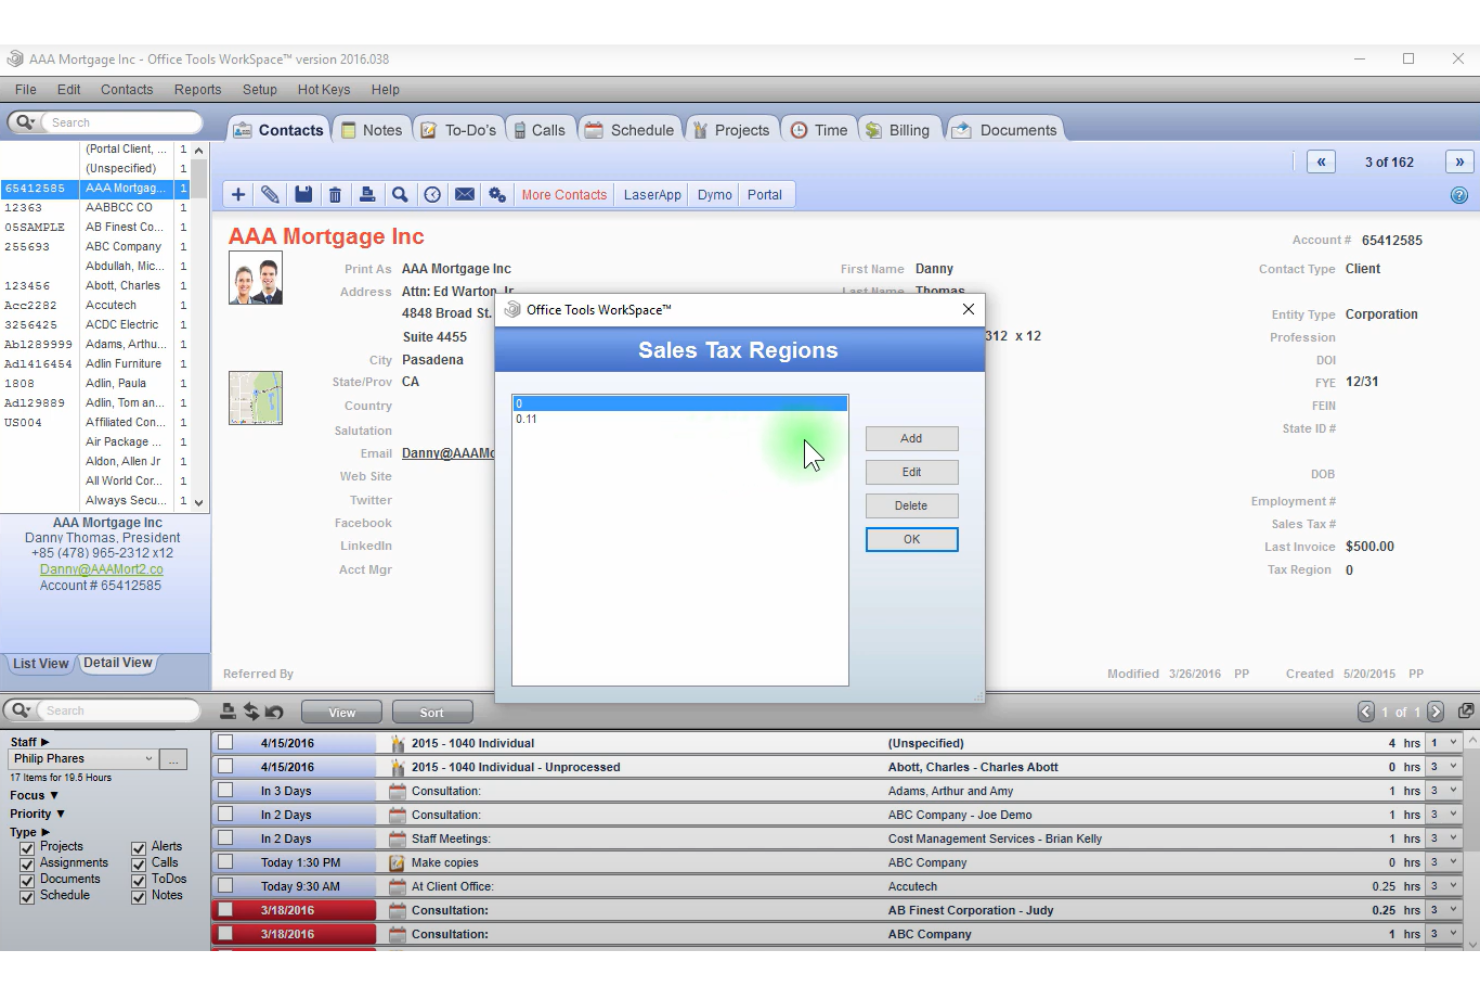Confirm Sales Tax Regions dialog with OK

coord(911,540)
